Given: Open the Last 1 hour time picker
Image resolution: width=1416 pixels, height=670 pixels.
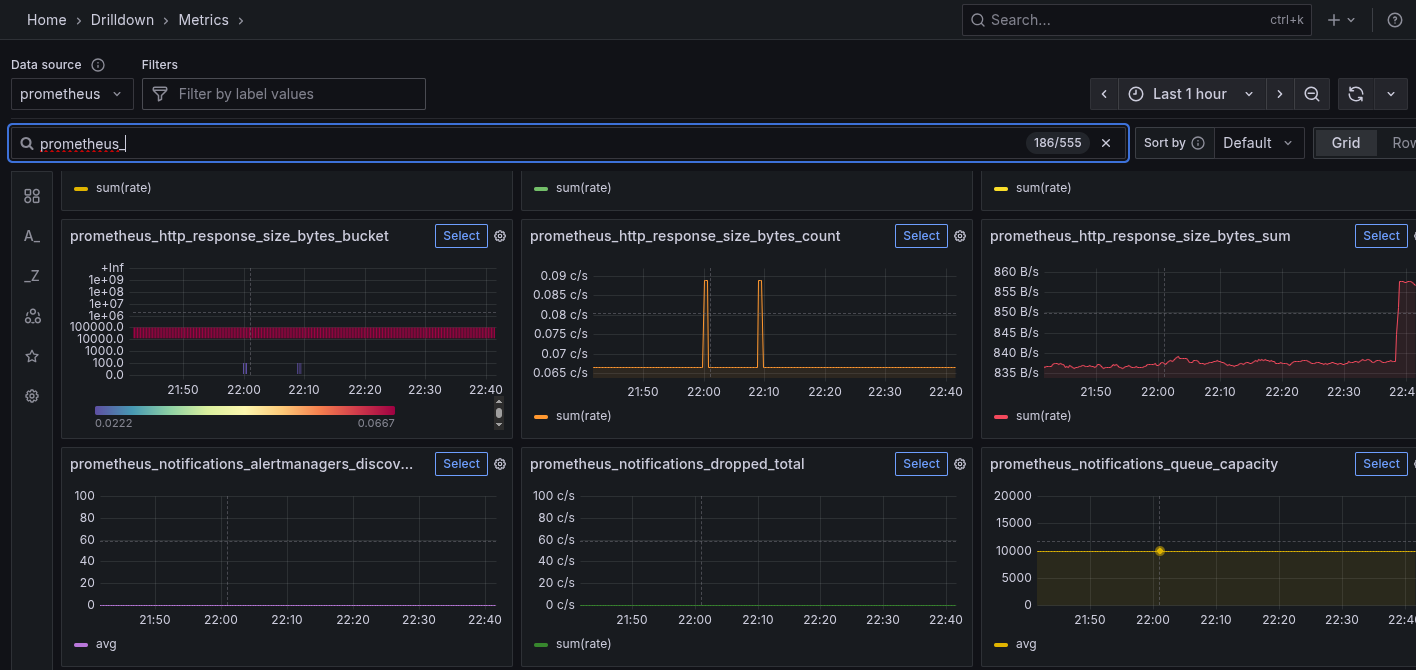Looking at the screenshot, I should (x=1192, y=94).
